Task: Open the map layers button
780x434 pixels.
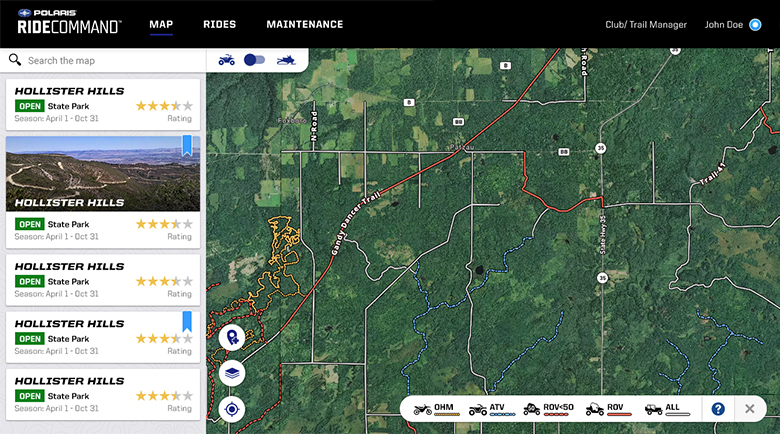Action: click(x=232, y=373)
